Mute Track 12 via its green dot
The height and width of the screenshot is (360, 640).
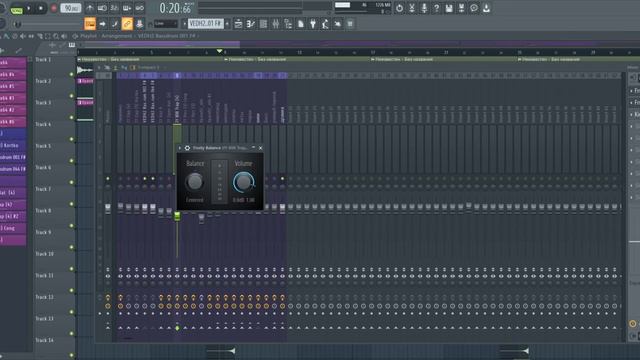[x=71, y=312]
